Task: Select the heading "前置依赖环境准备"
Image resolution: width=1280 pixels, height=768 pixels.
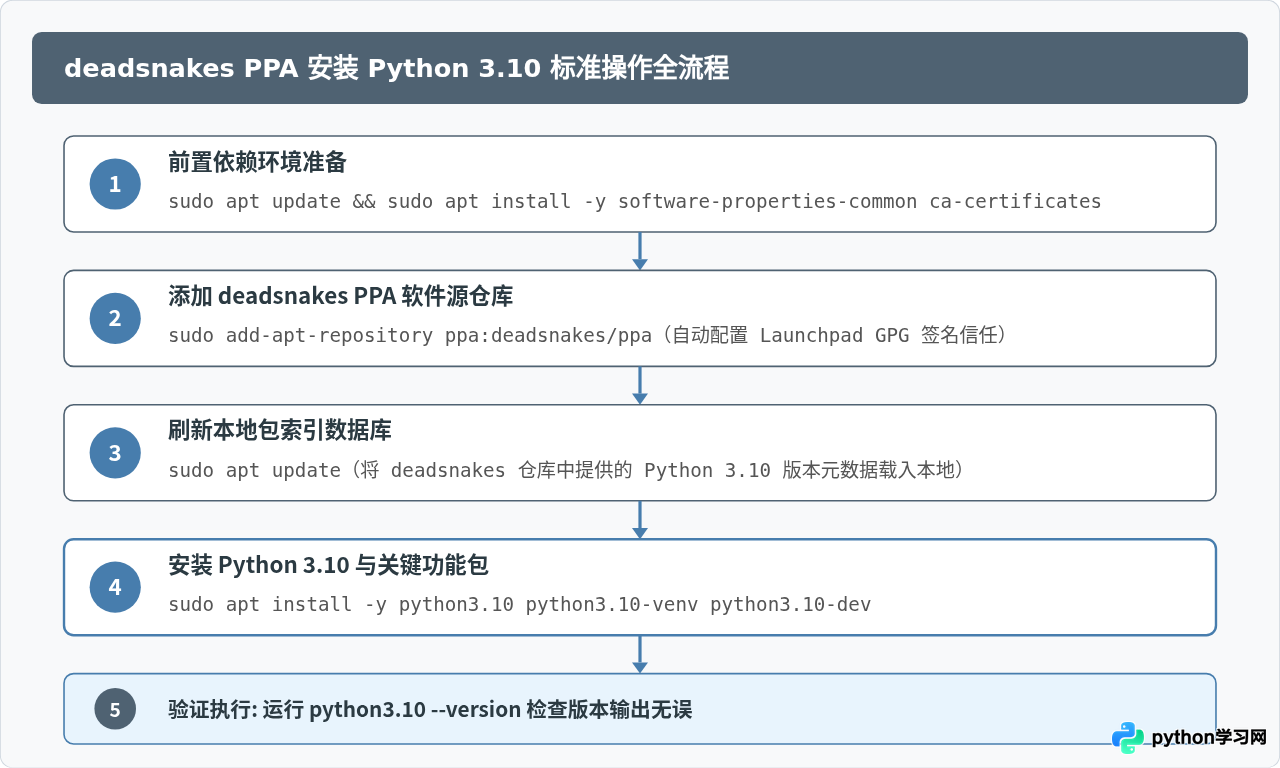Action: (257, 162)
